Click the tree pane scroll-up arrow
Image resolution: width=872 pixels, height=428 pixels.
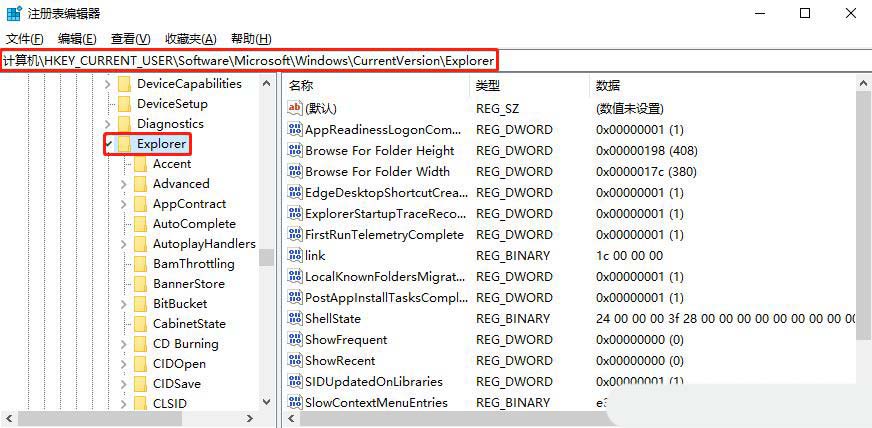pos(266,84)
